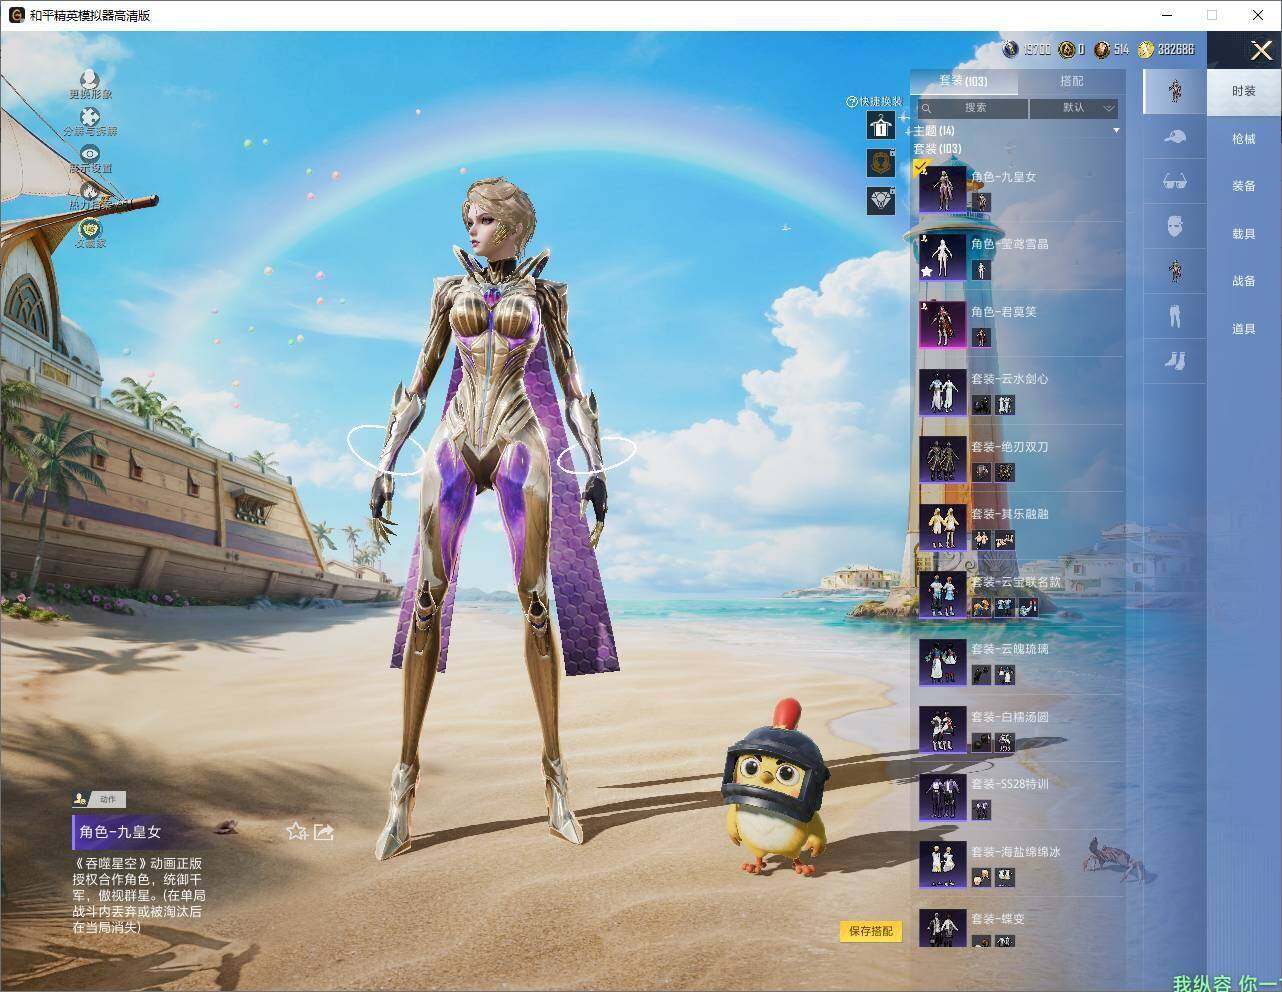
Task: Open the 道具 items tab
Action: pyautogui.click(x=1244, y=329)
